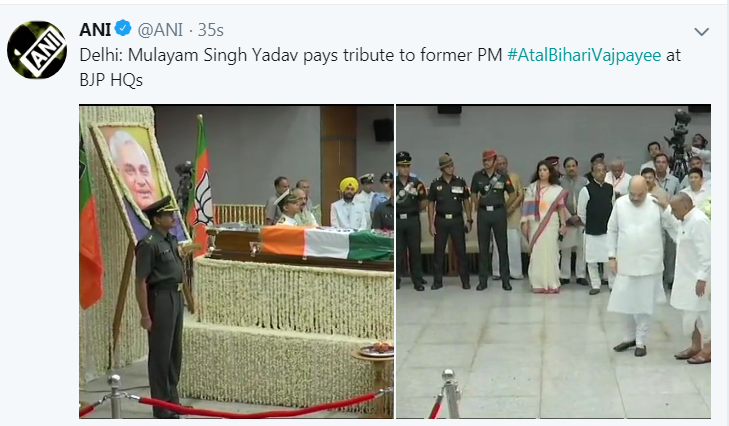This screenshot has height=426, width=729.
Task: Open the #AtalBihariVajpayee hashtag link
Action: pyautogui.click(x=584, y=55)
